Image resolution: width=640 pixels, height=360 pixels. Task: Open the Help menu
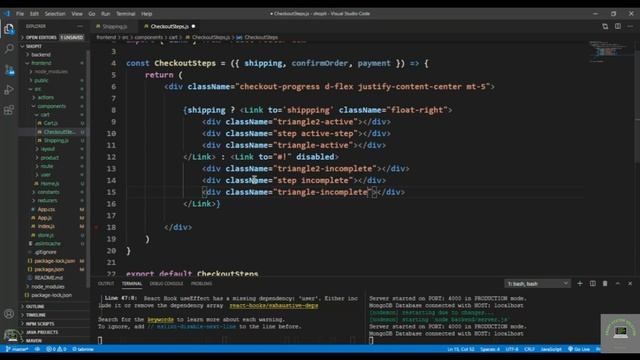pyautogui.click(x=147, y=13)
